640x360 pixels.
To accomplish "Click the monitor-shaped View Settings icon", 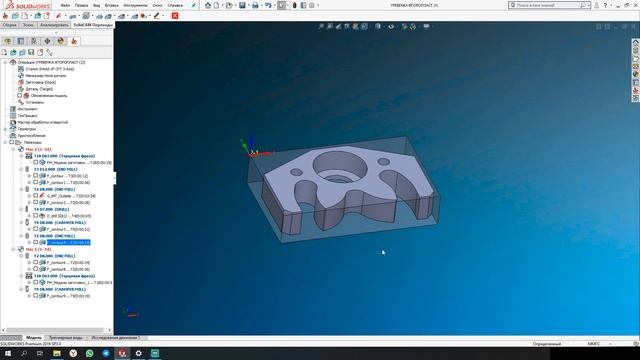I will 426,26.
